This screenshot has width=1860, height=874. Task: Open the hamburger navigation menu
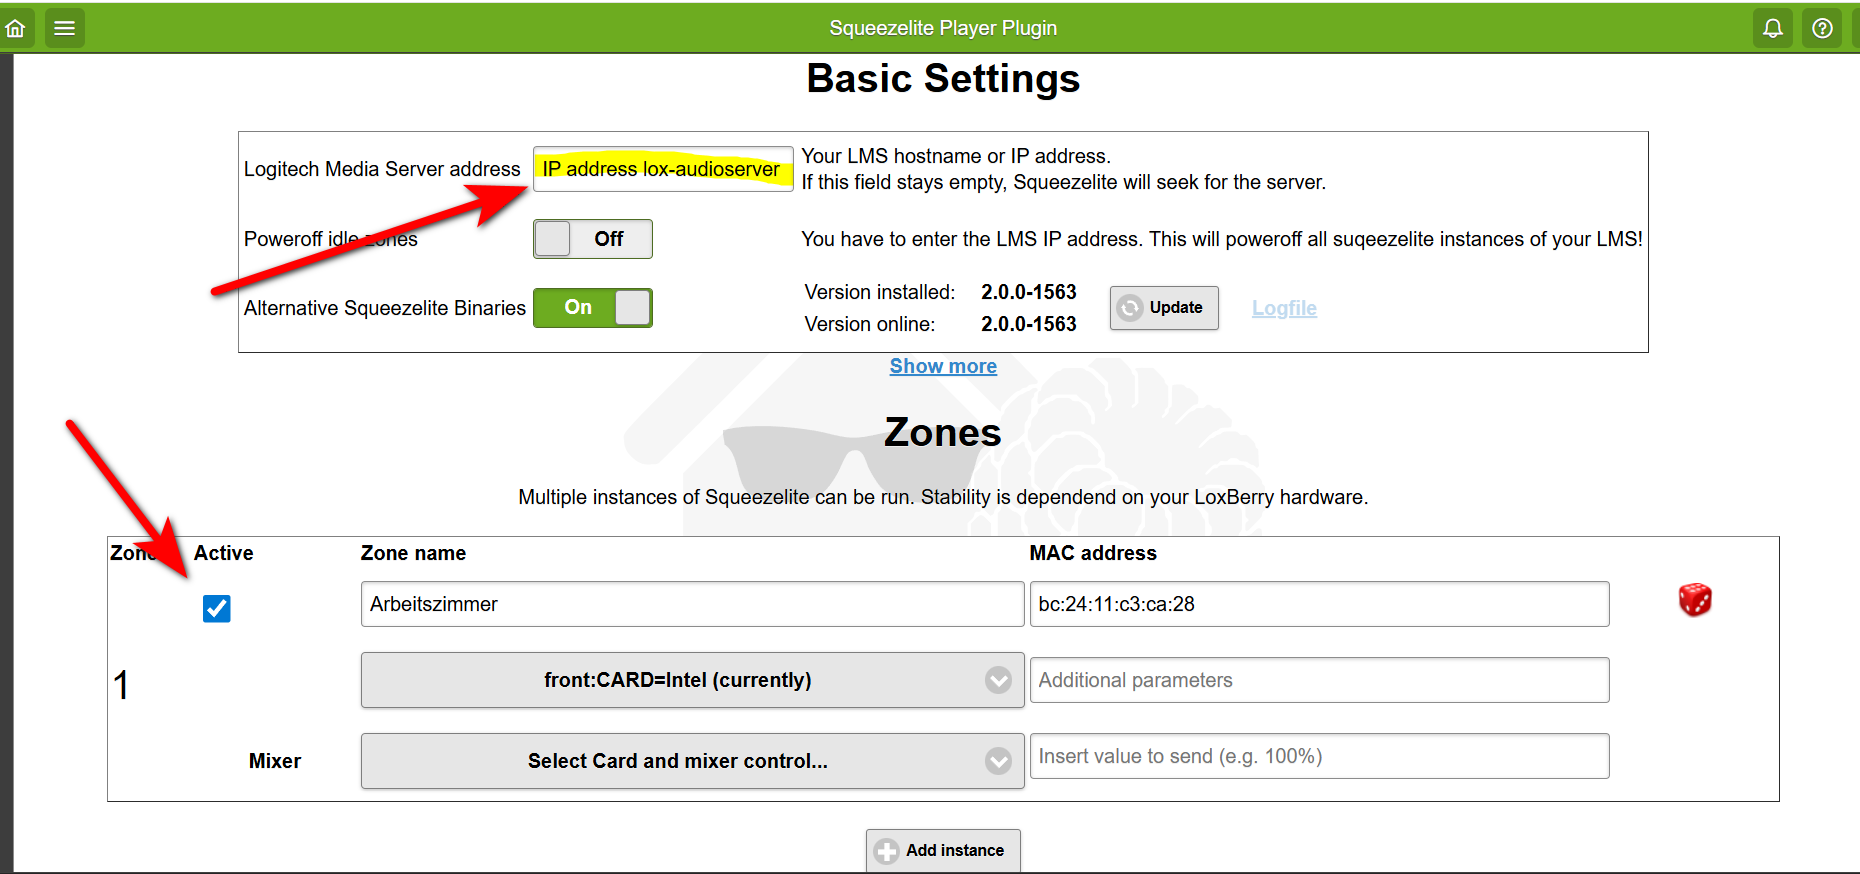65,28
